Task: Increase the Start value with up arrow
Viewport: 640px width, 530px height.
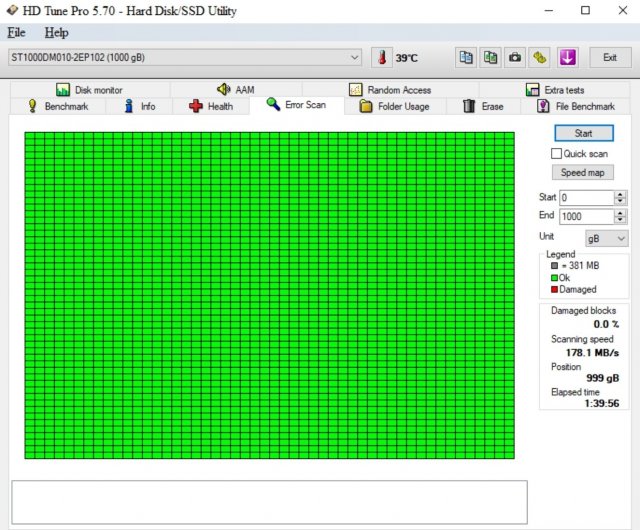Action: (x=620, y=194)
